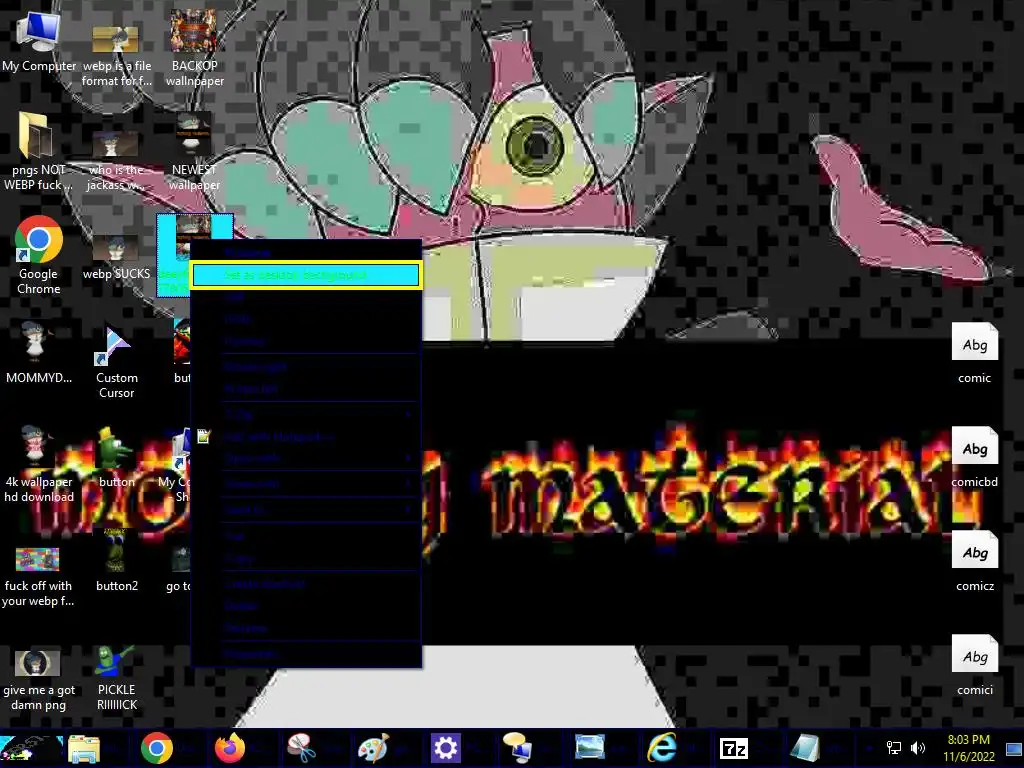Select the 'comicbd' font file icon
Viewport: 1024px width, 768px height.
974,457
